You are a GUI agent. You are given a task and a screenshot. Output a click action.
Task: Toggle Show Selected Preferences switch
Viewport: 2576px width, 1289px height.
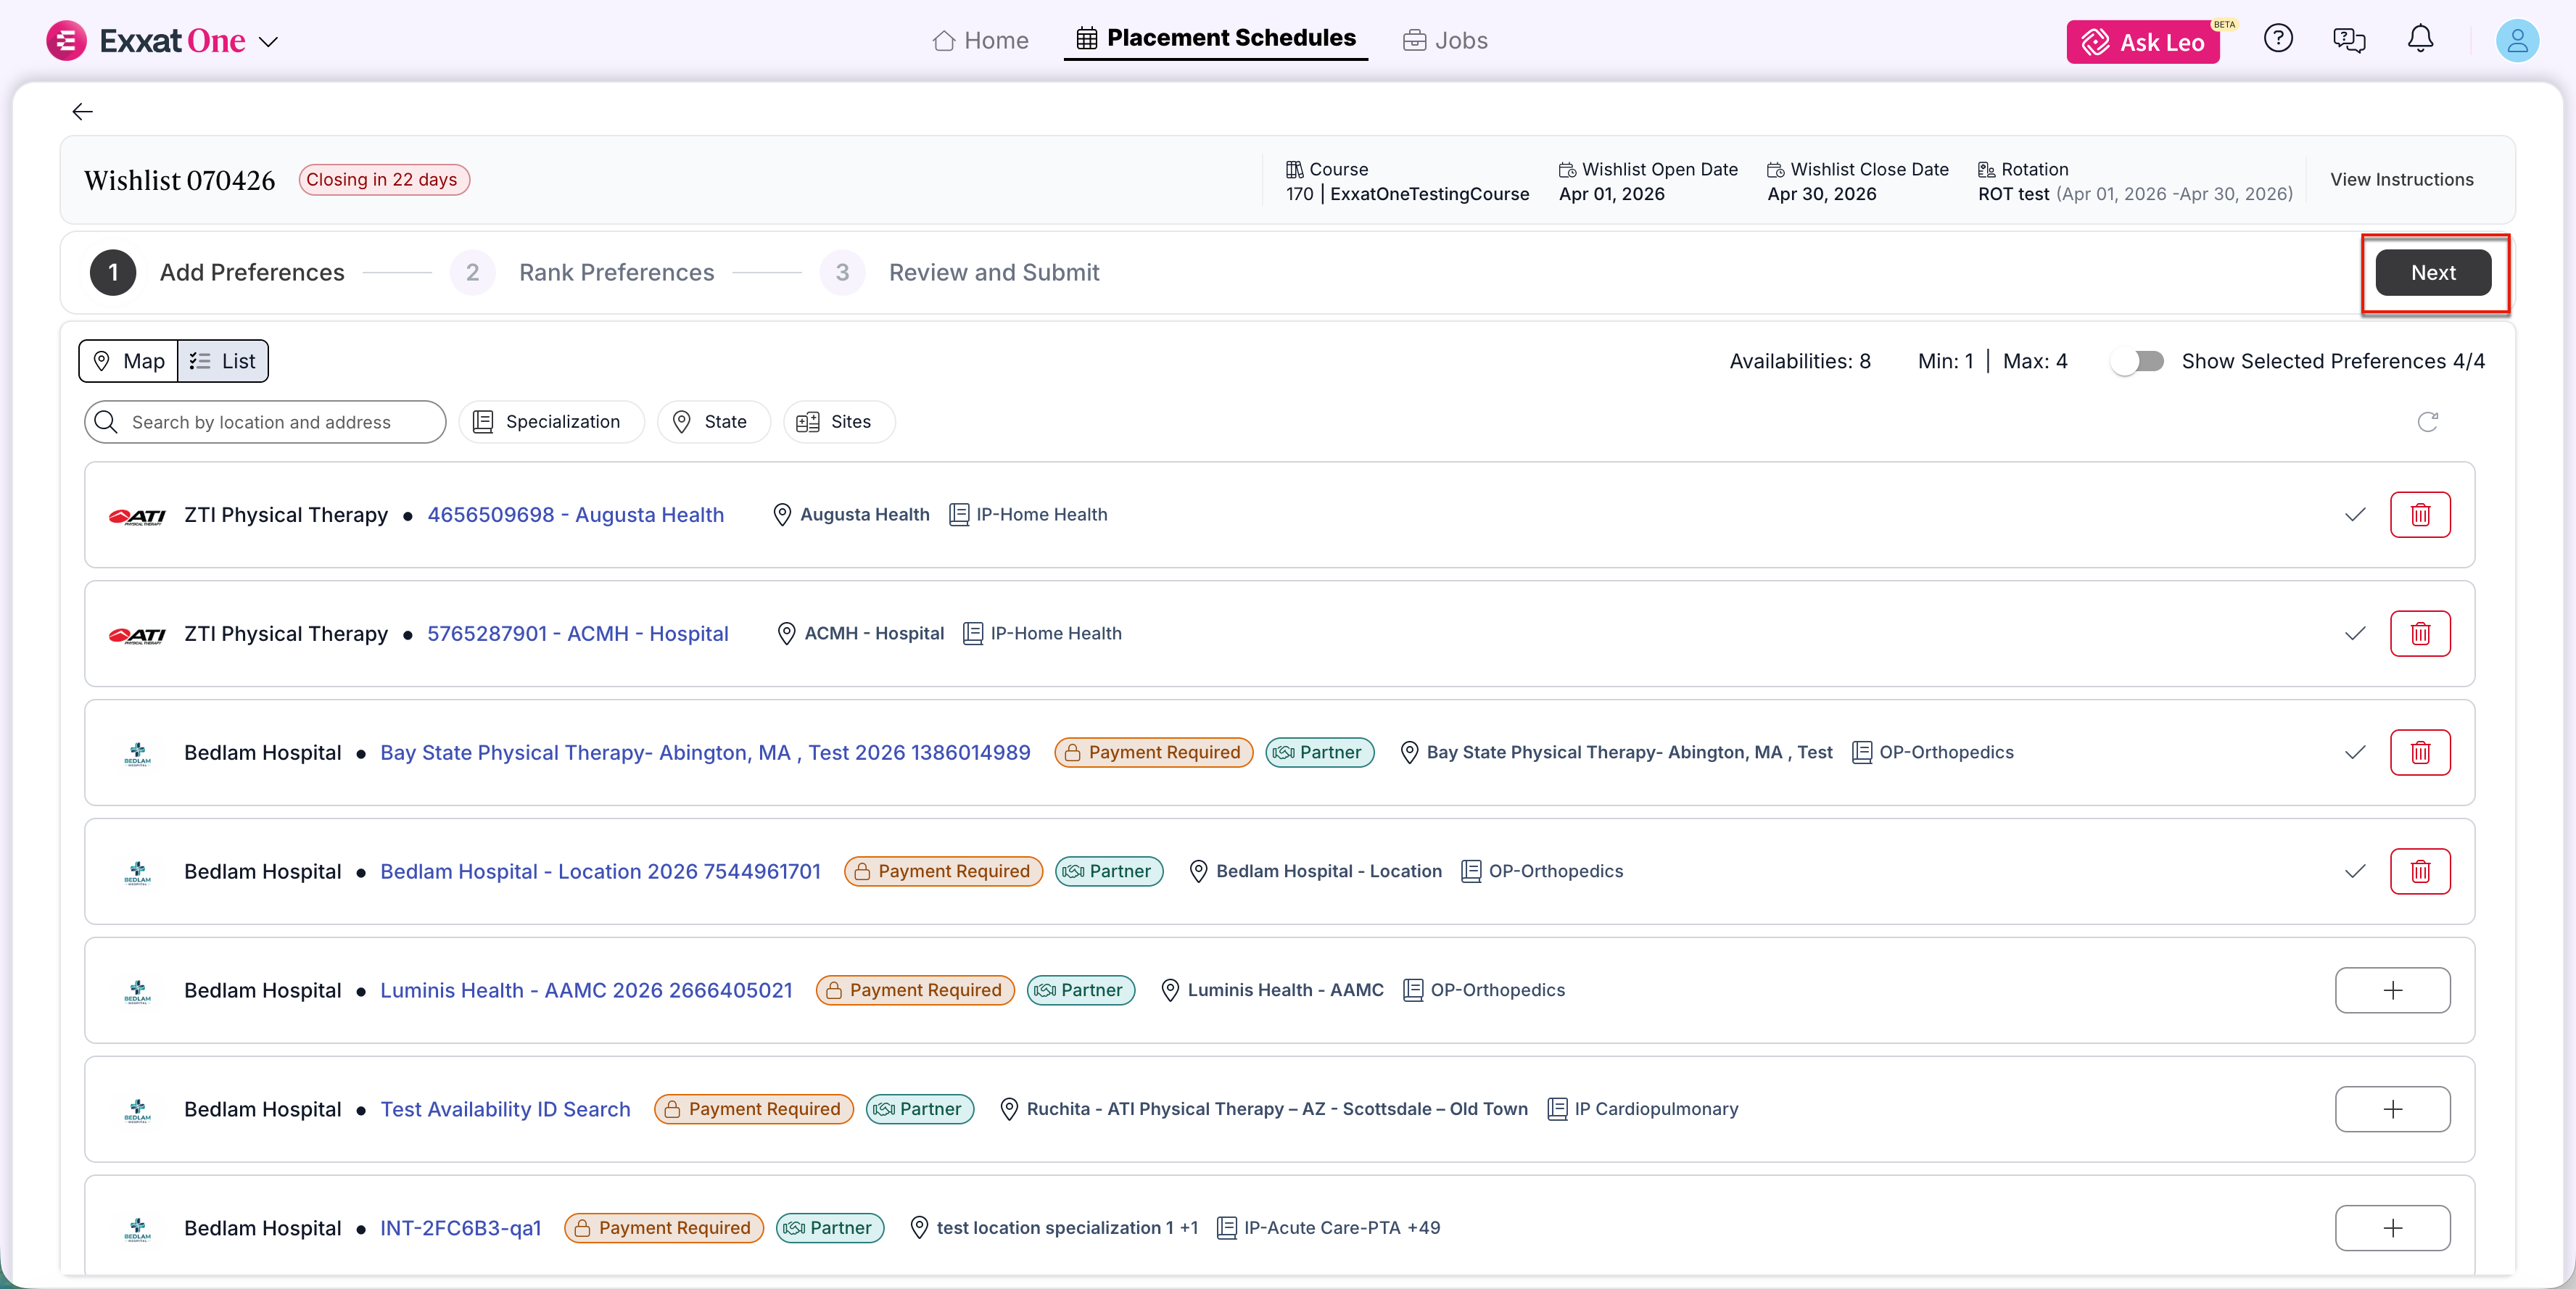(x=2139, y=361)
